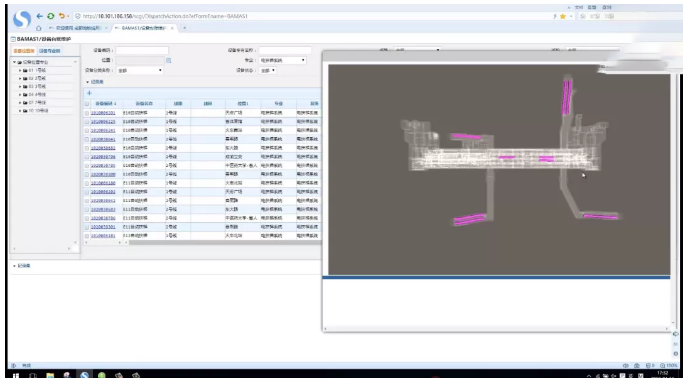689x382 pixels.
Task: Click the orange undo arrow icon
Action: pos(62,16)
